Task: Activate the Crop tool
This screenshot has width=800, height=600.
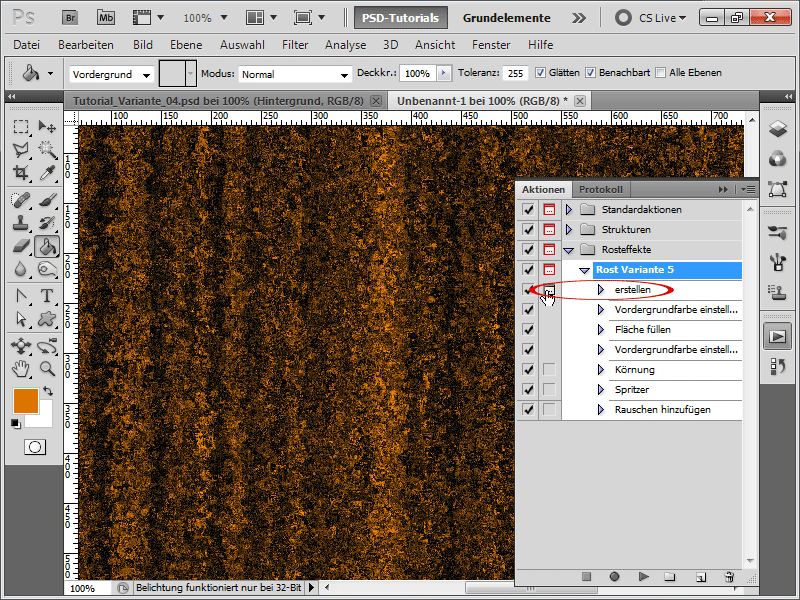Action: [x=20, y=173]
